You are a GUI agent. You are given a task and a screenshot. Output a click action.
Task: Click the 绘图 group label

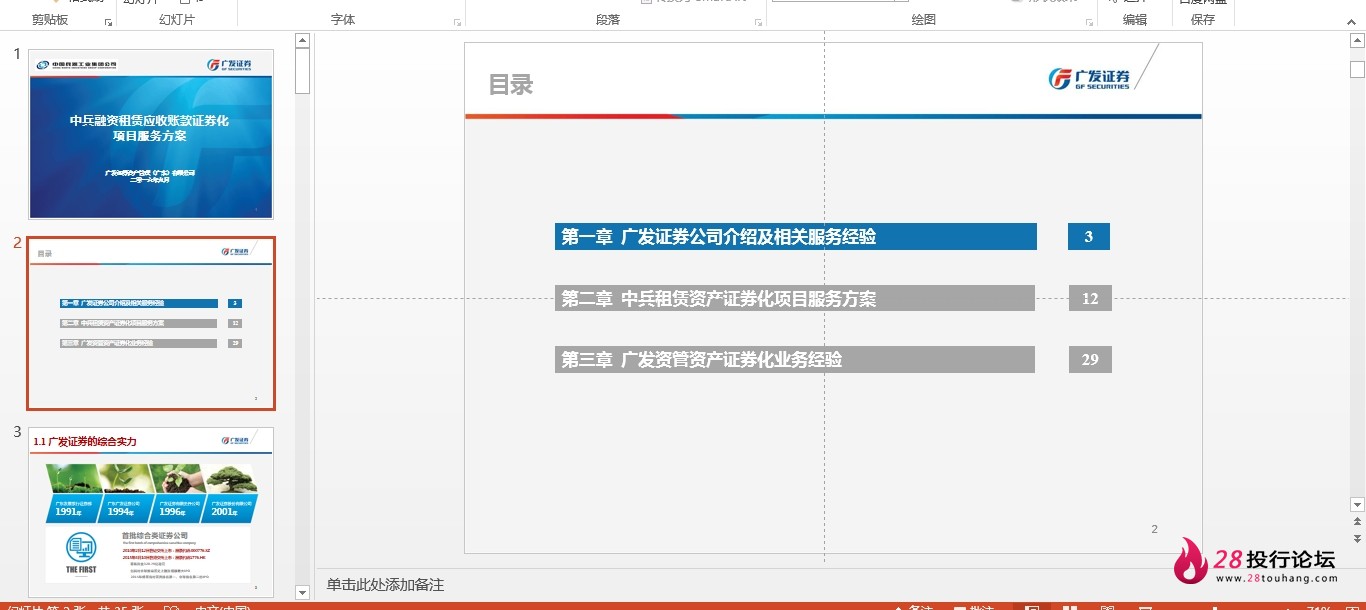pos(924,20)
